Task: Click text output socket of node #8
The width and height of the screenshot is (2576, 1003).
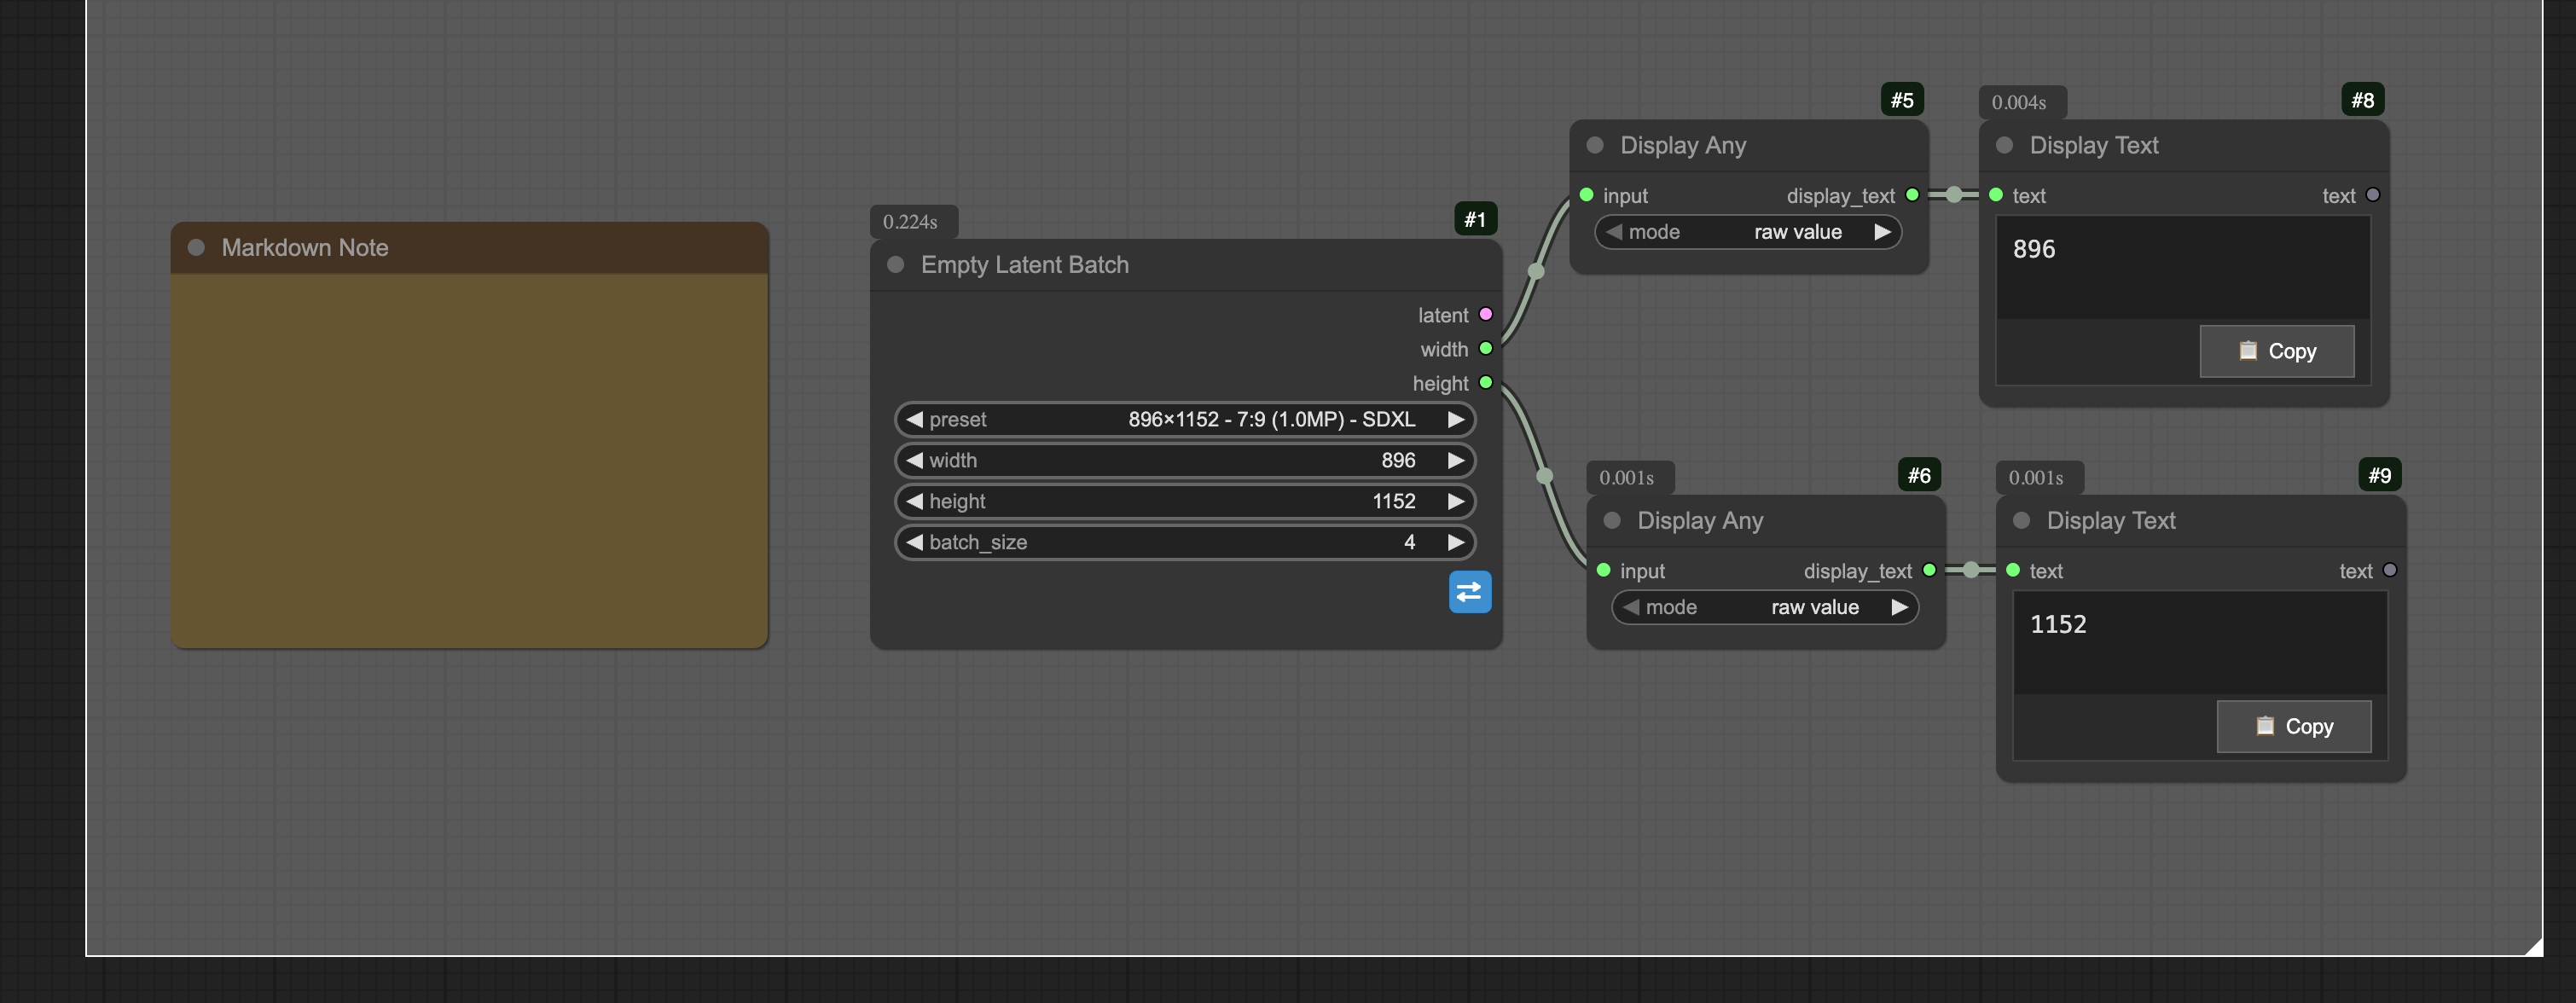Action: 2372,196
